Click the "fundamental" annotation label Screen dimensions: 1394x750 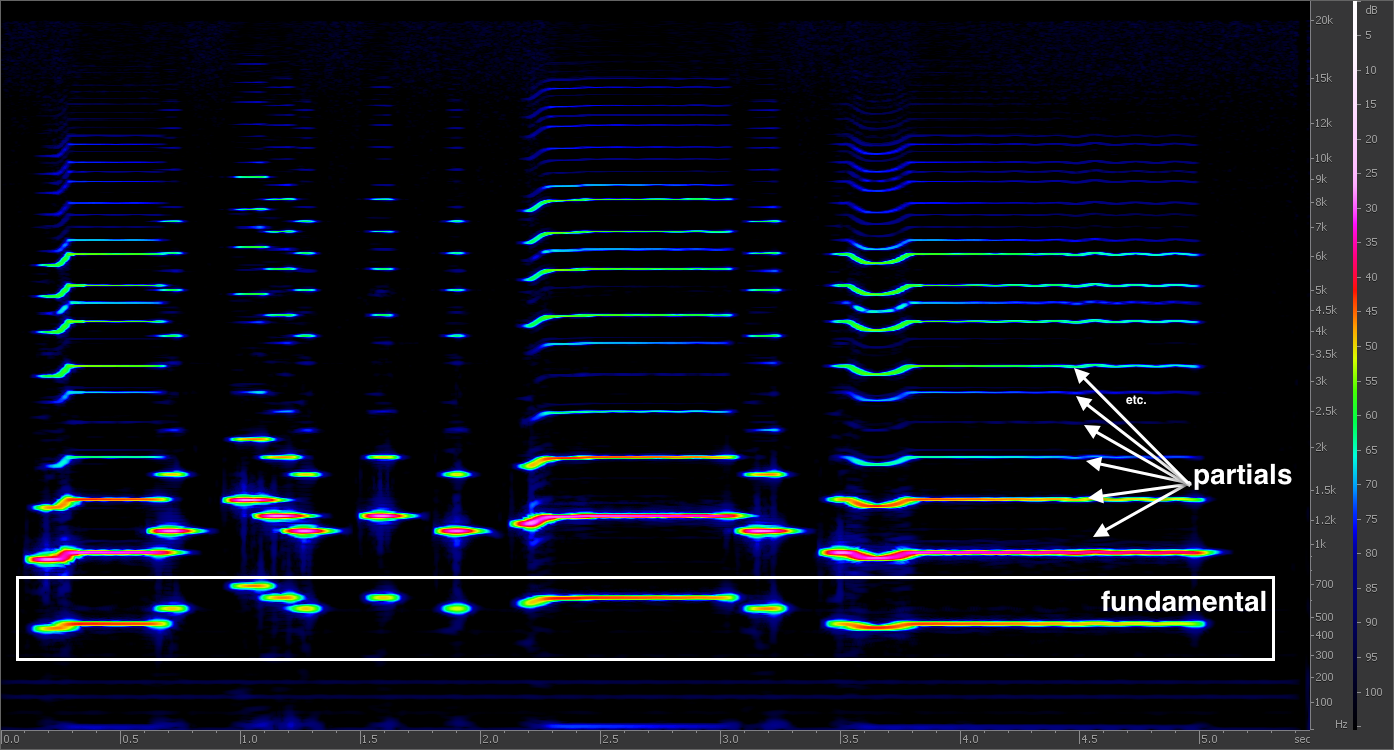pos(1183,602)
